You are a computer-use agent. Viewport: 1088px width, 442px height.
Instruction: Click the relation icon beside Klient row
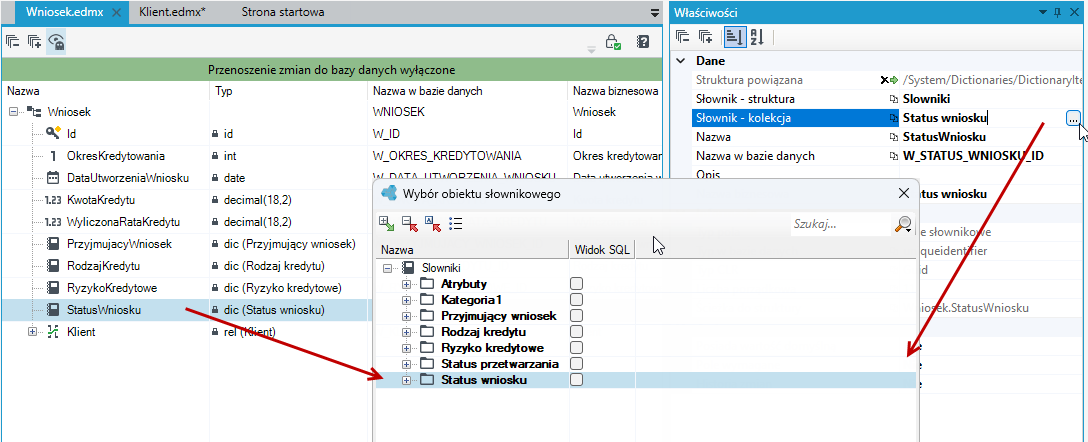pyautogui.click(x=53, y=332)
